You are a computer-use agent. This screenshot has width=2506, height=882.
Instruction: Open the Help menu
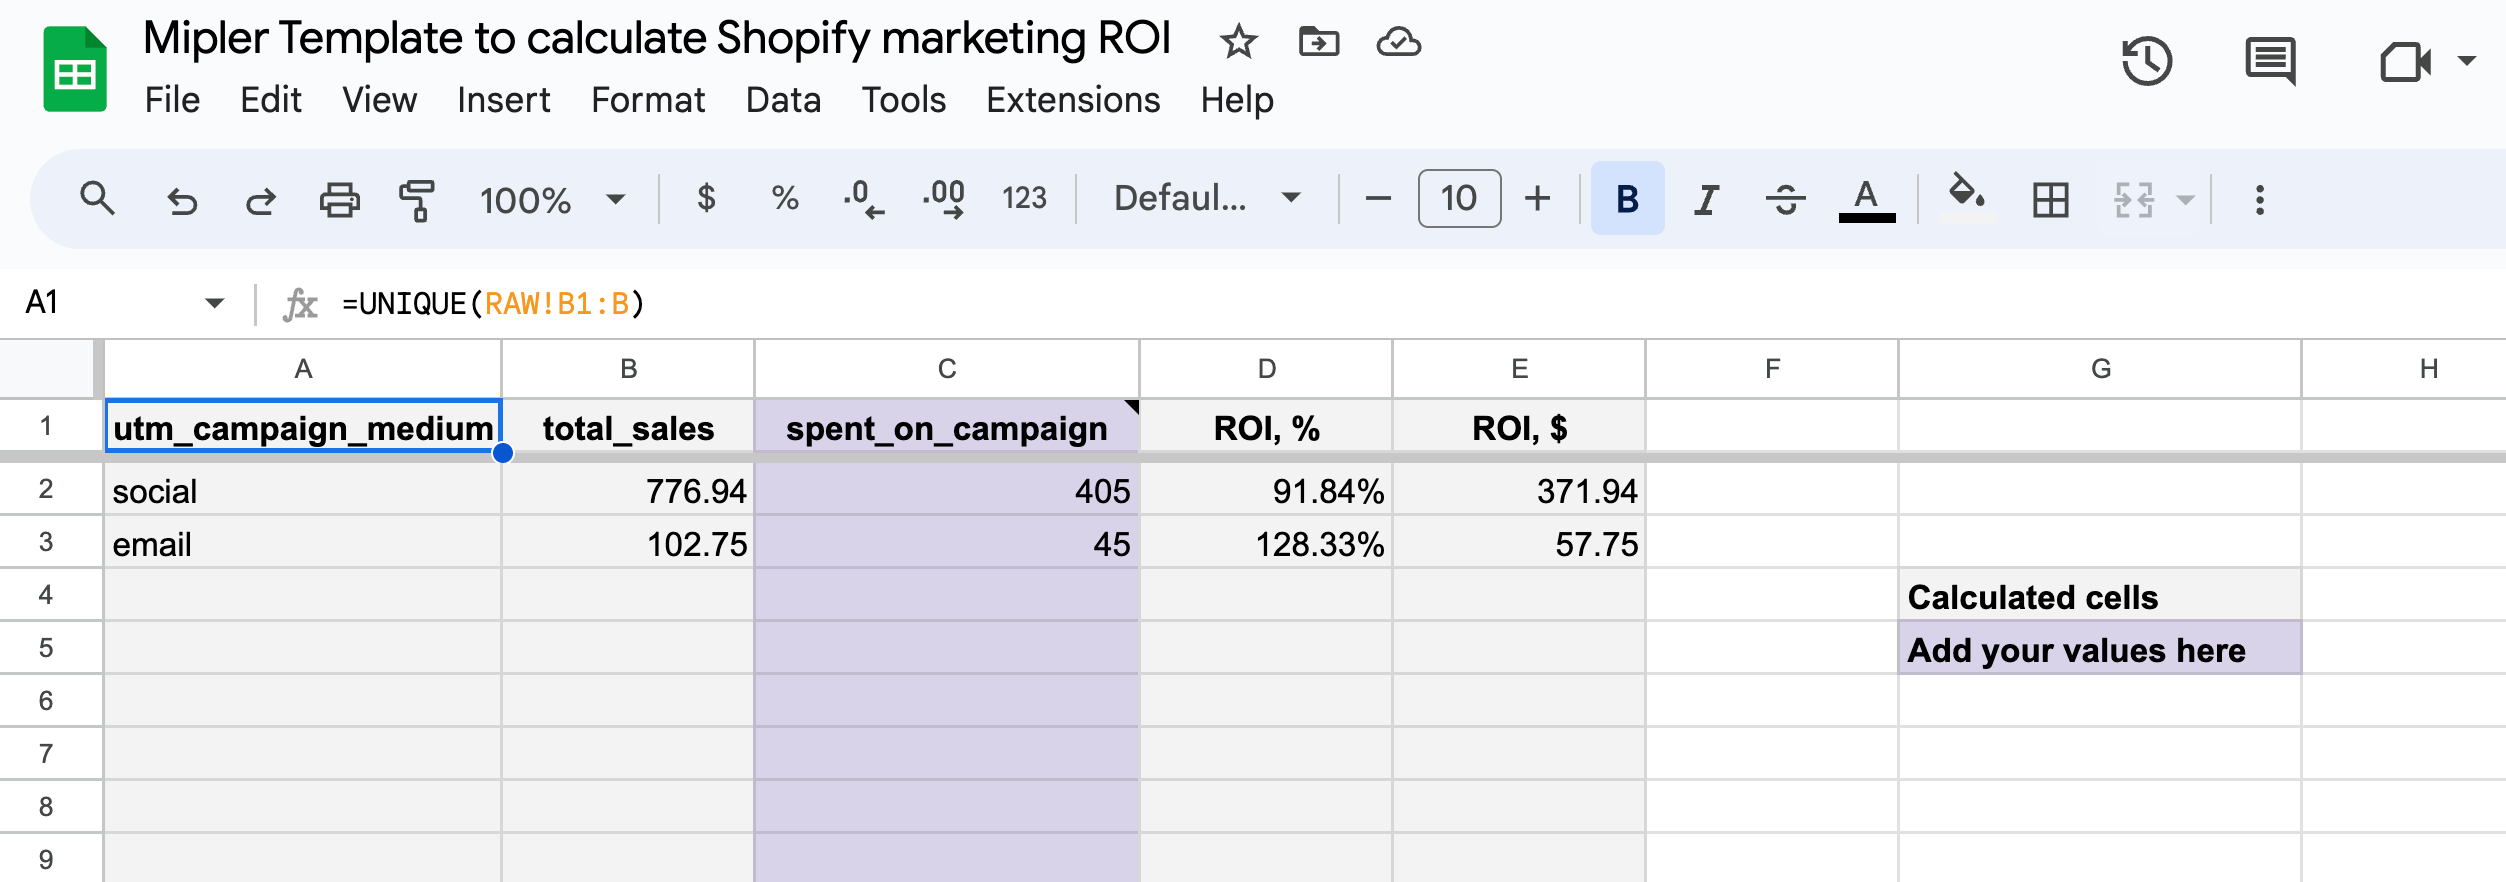(1237, 100)
